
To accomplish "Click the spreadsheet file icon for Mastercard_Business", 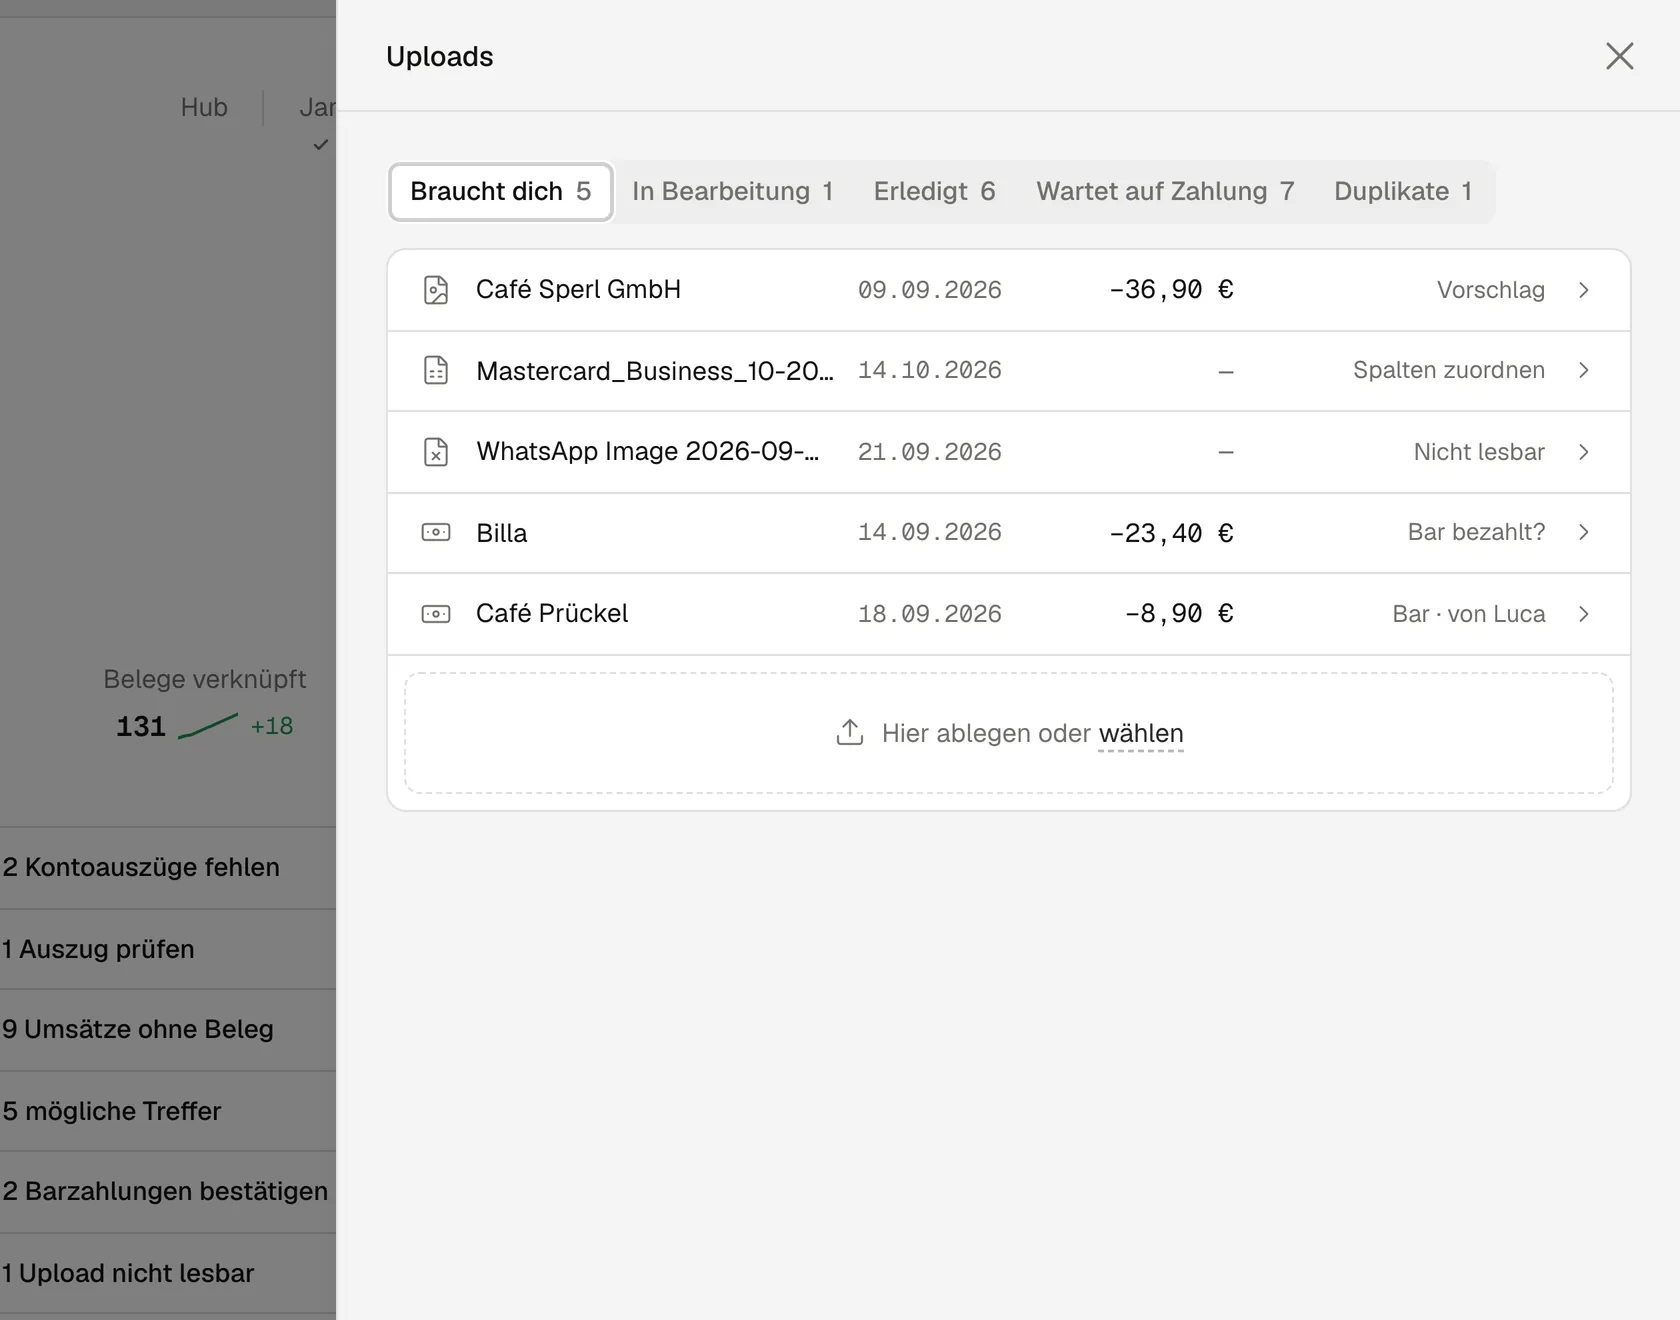I will point(436,370).
